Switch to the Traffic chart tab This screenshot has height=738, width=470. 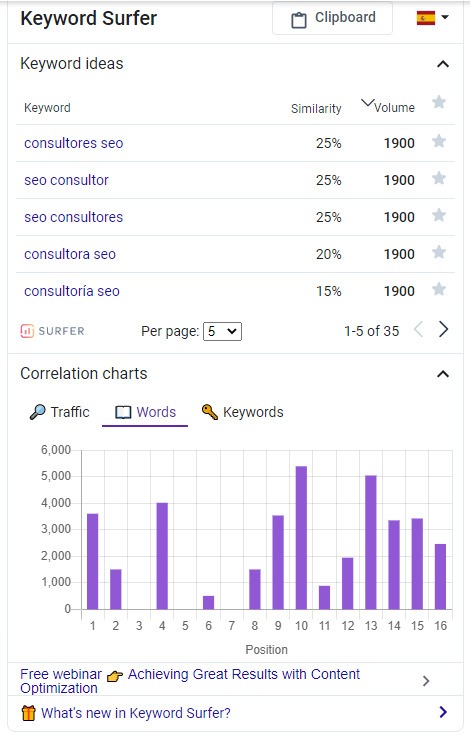(x=60, y=412)
